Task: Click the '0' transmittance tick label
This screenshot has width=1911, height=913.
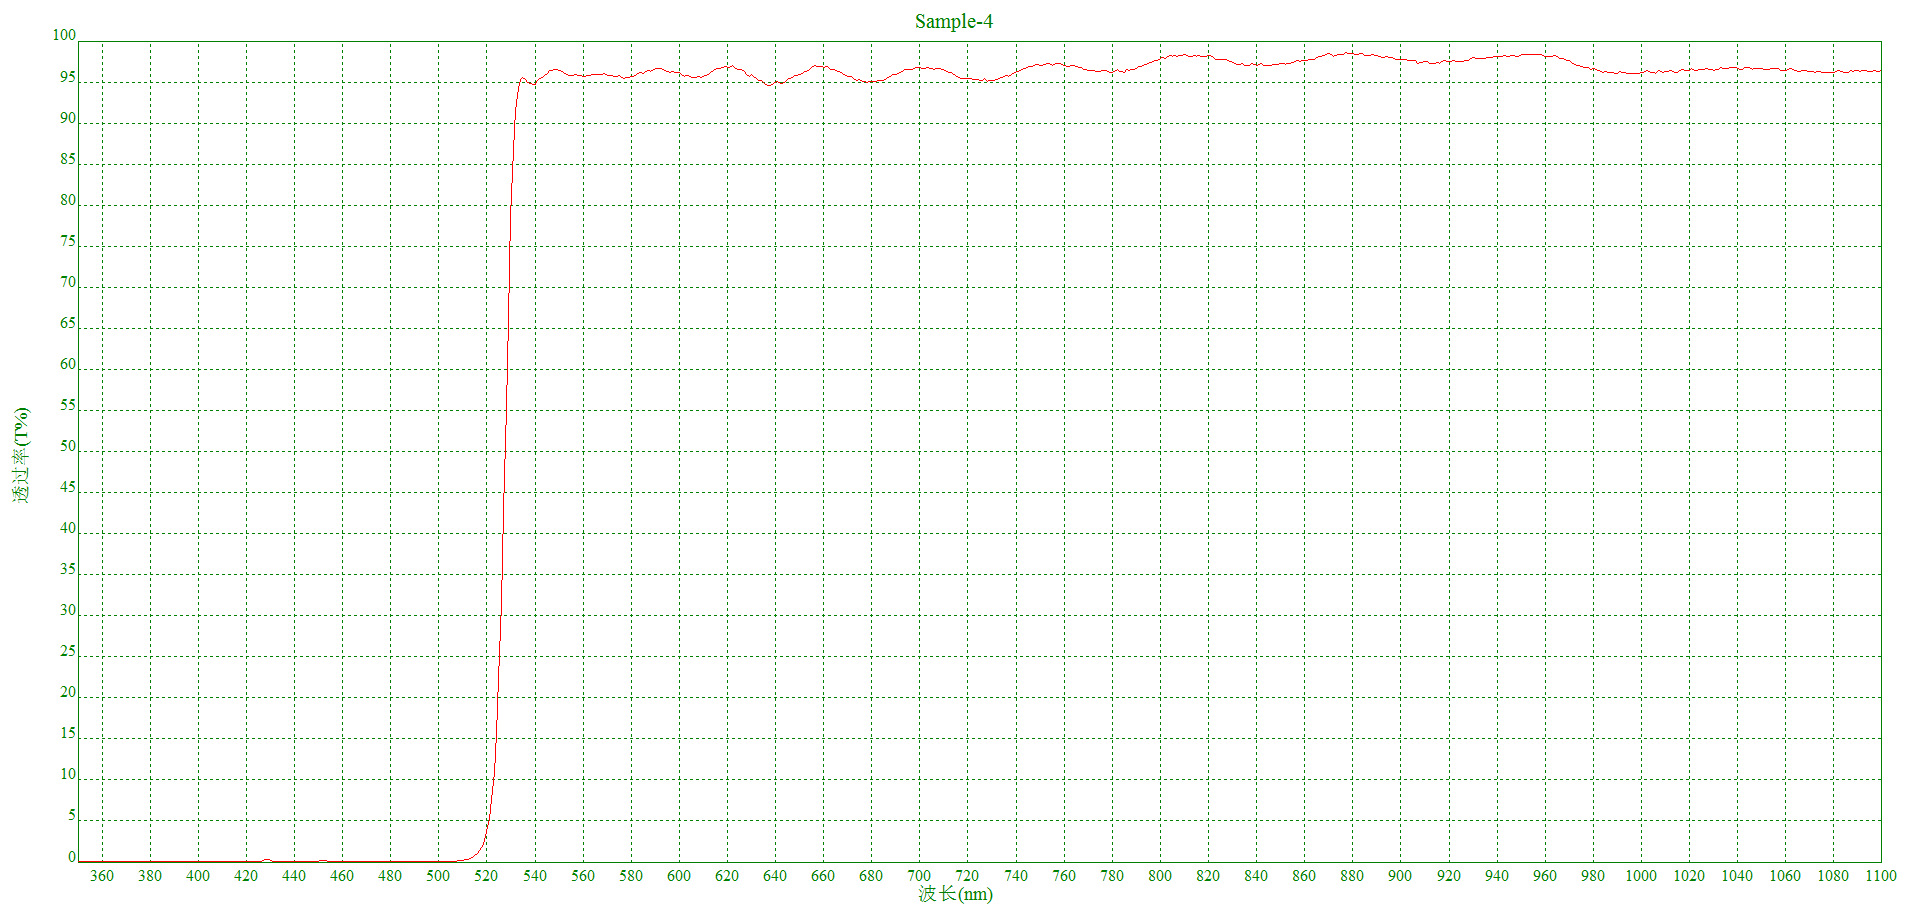Action: coord(72,857)
